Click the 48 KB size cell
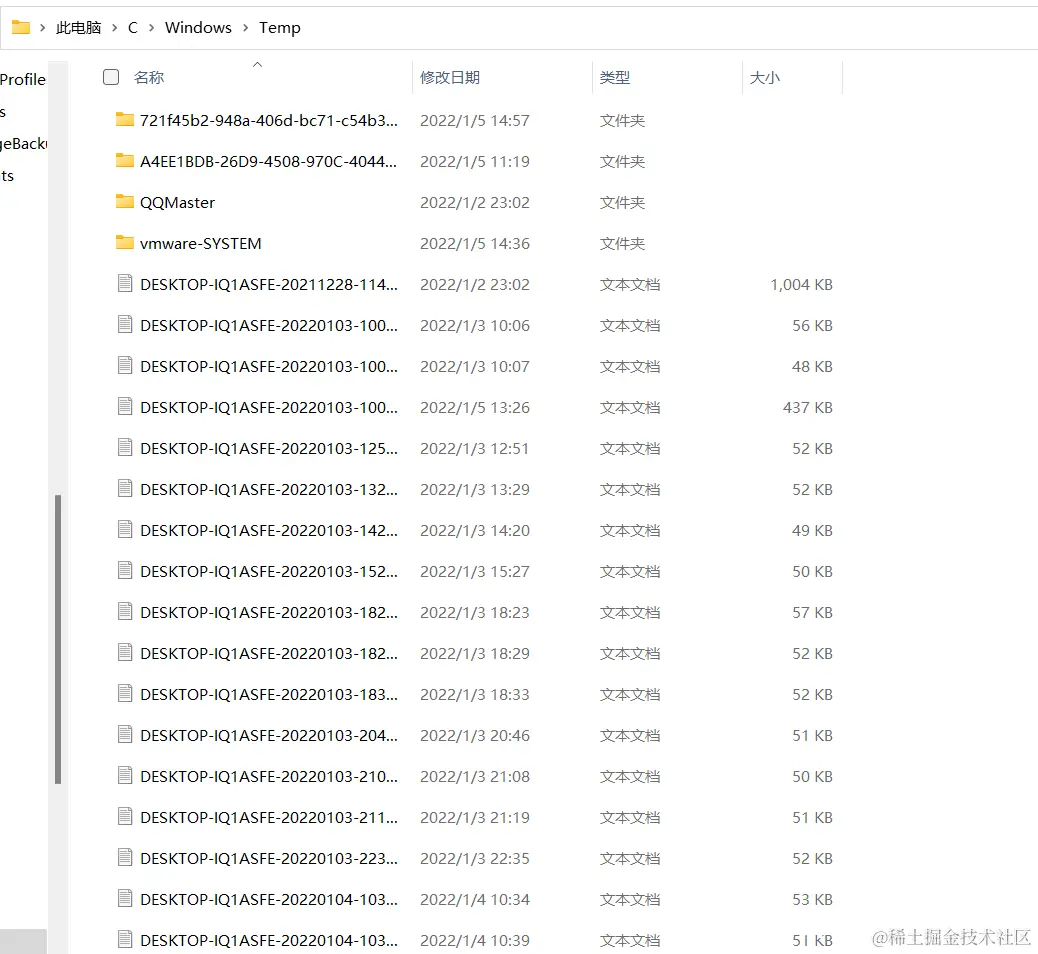 coord(812,366)
